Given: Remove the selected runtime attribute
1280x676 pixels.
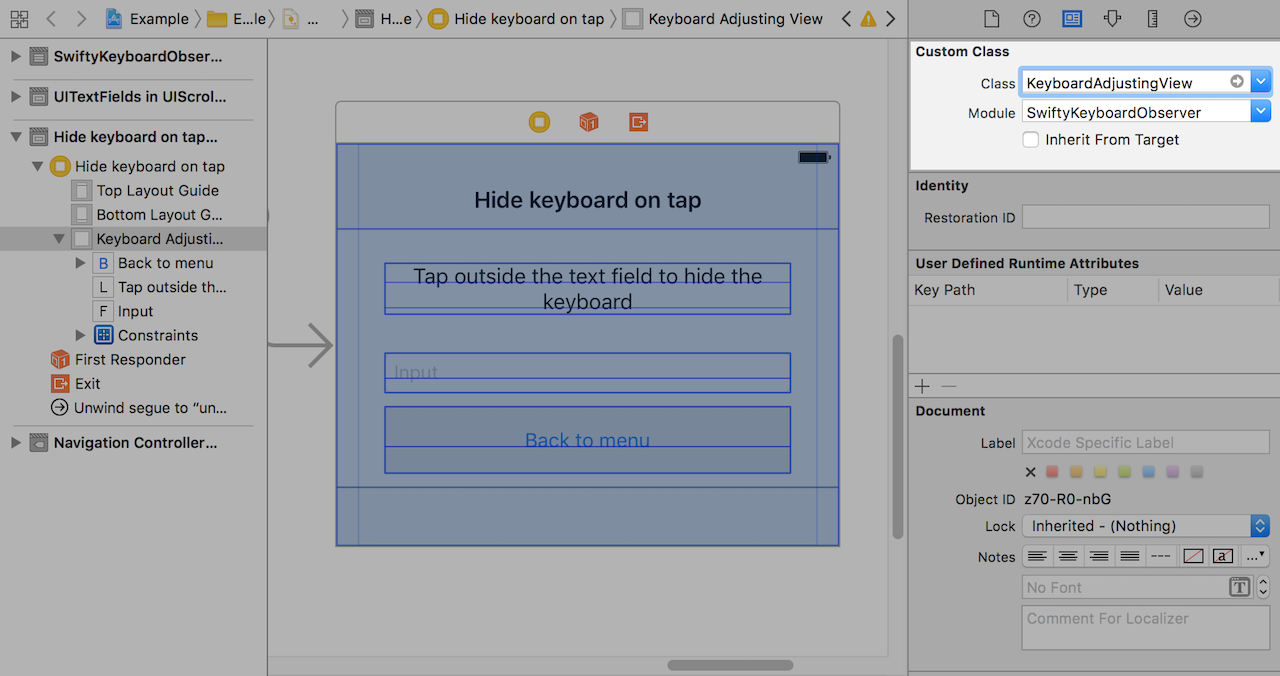Looking at the screenshot, I should 949,386.
